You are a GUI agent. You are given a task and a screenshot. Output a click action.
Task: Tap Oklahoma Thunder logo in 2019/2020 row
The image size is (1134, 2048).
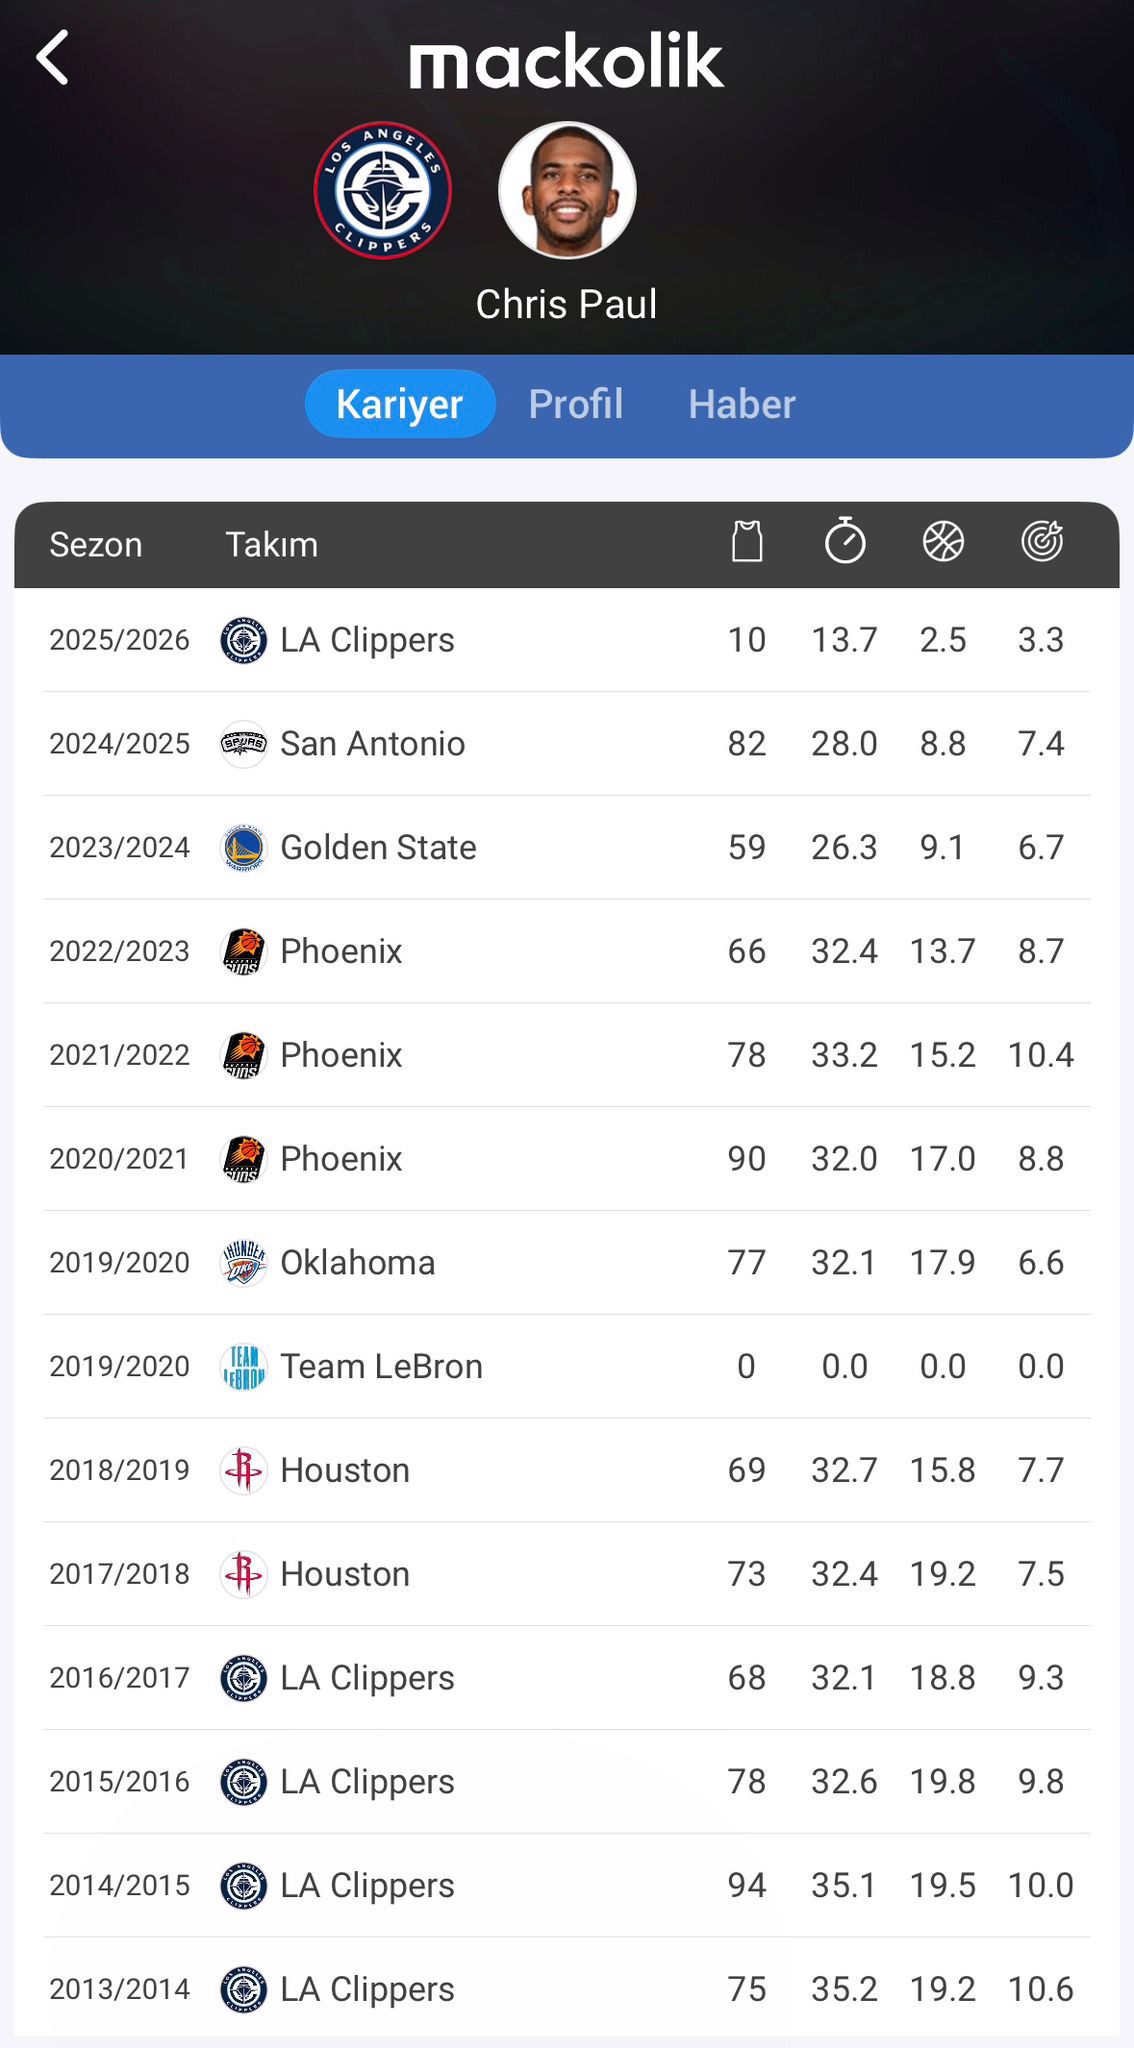coord(243,1263)
